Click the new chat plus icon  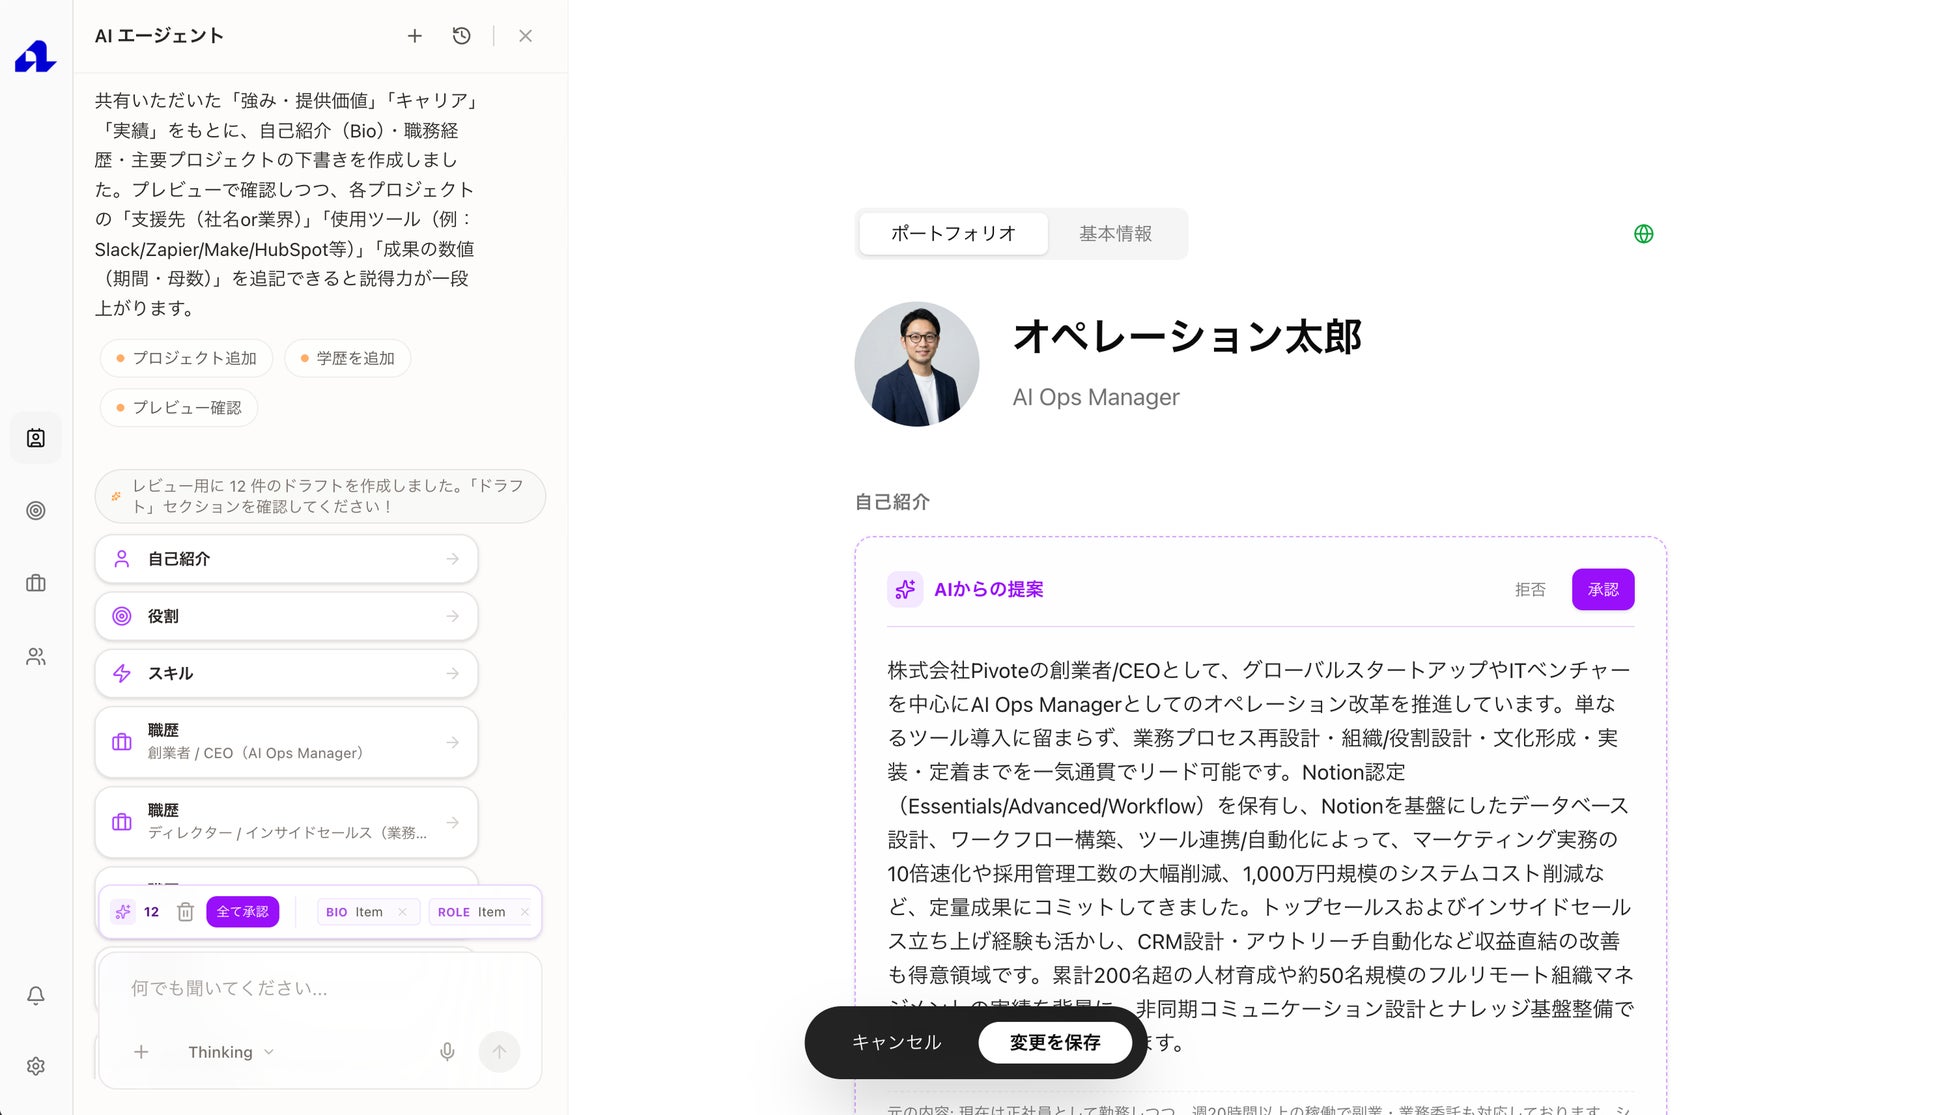click(414, 36)
